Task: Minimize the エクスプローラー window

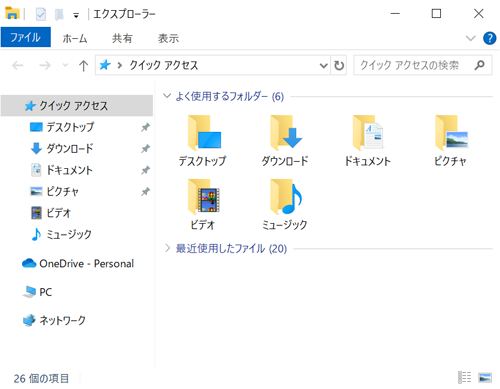Action: pos(395,14)
